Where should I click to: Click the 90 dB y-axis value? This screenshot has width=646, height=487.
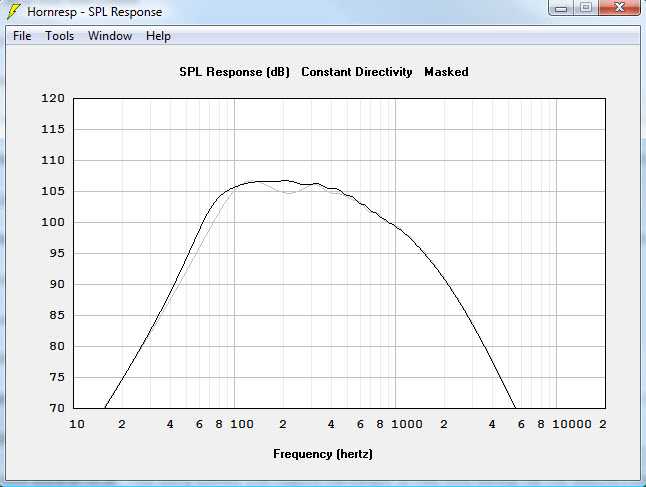pos(57,284)
